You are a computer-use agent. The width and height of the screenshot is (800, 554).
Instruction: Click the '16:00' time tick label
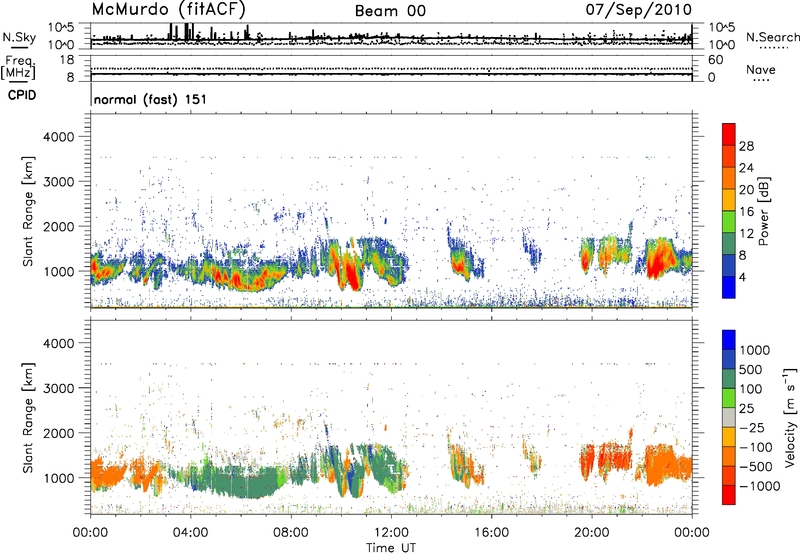(x=491, y=533)
